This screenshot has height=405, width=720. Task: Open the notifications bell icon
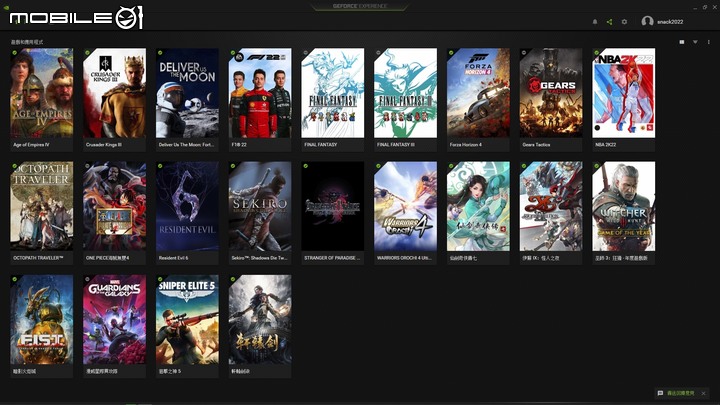coord(595,22)
